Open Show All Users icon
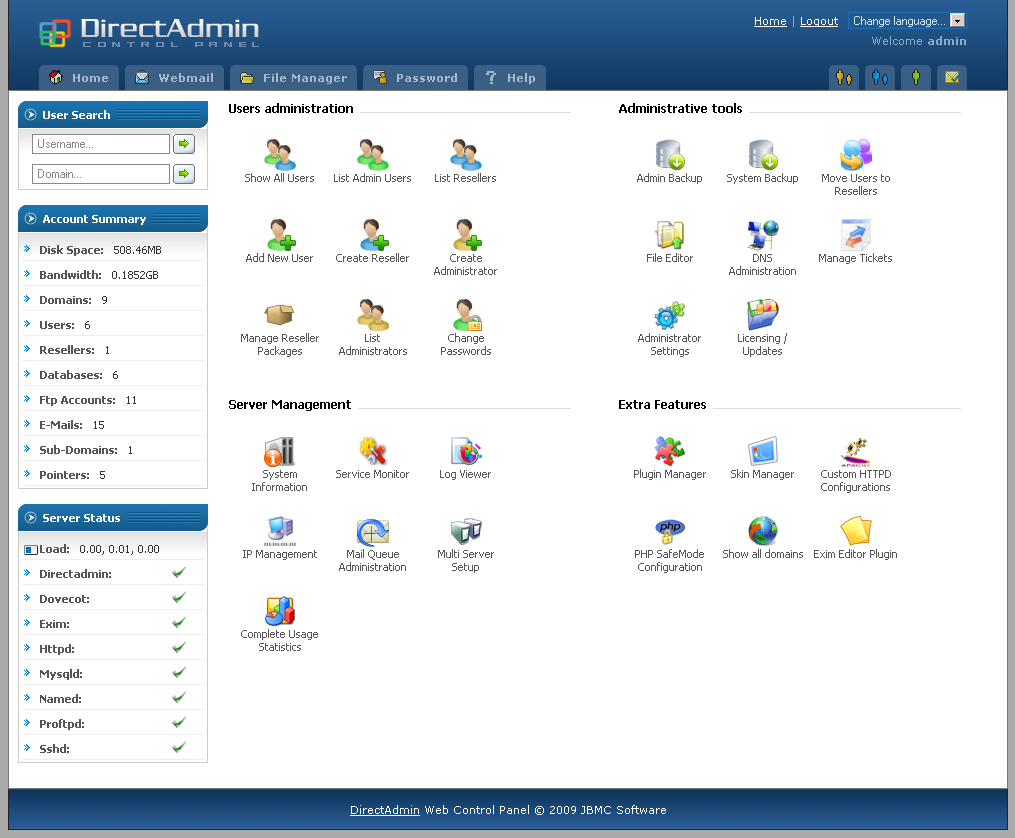The height and width of the screenshot is (838, 1015). 280,155
